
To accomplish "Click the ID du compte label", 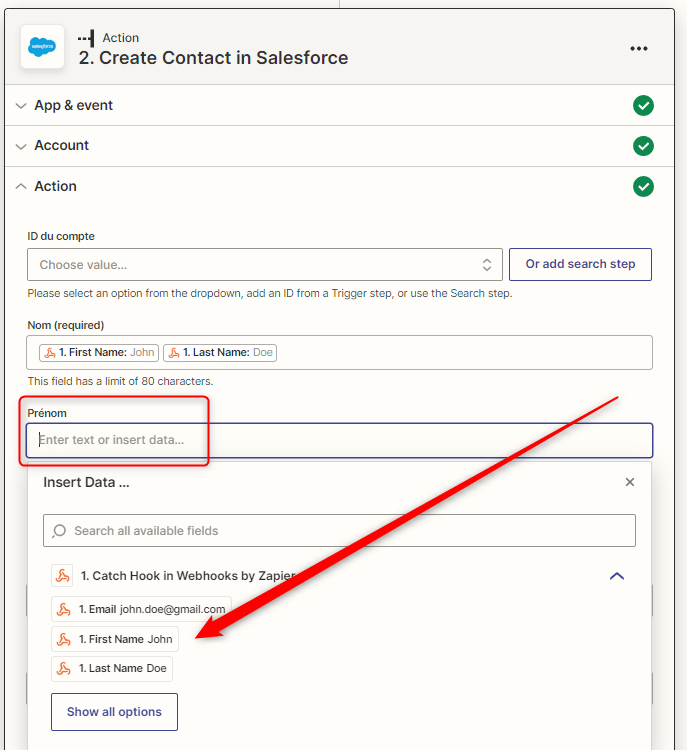I will [x=61, y=236].
